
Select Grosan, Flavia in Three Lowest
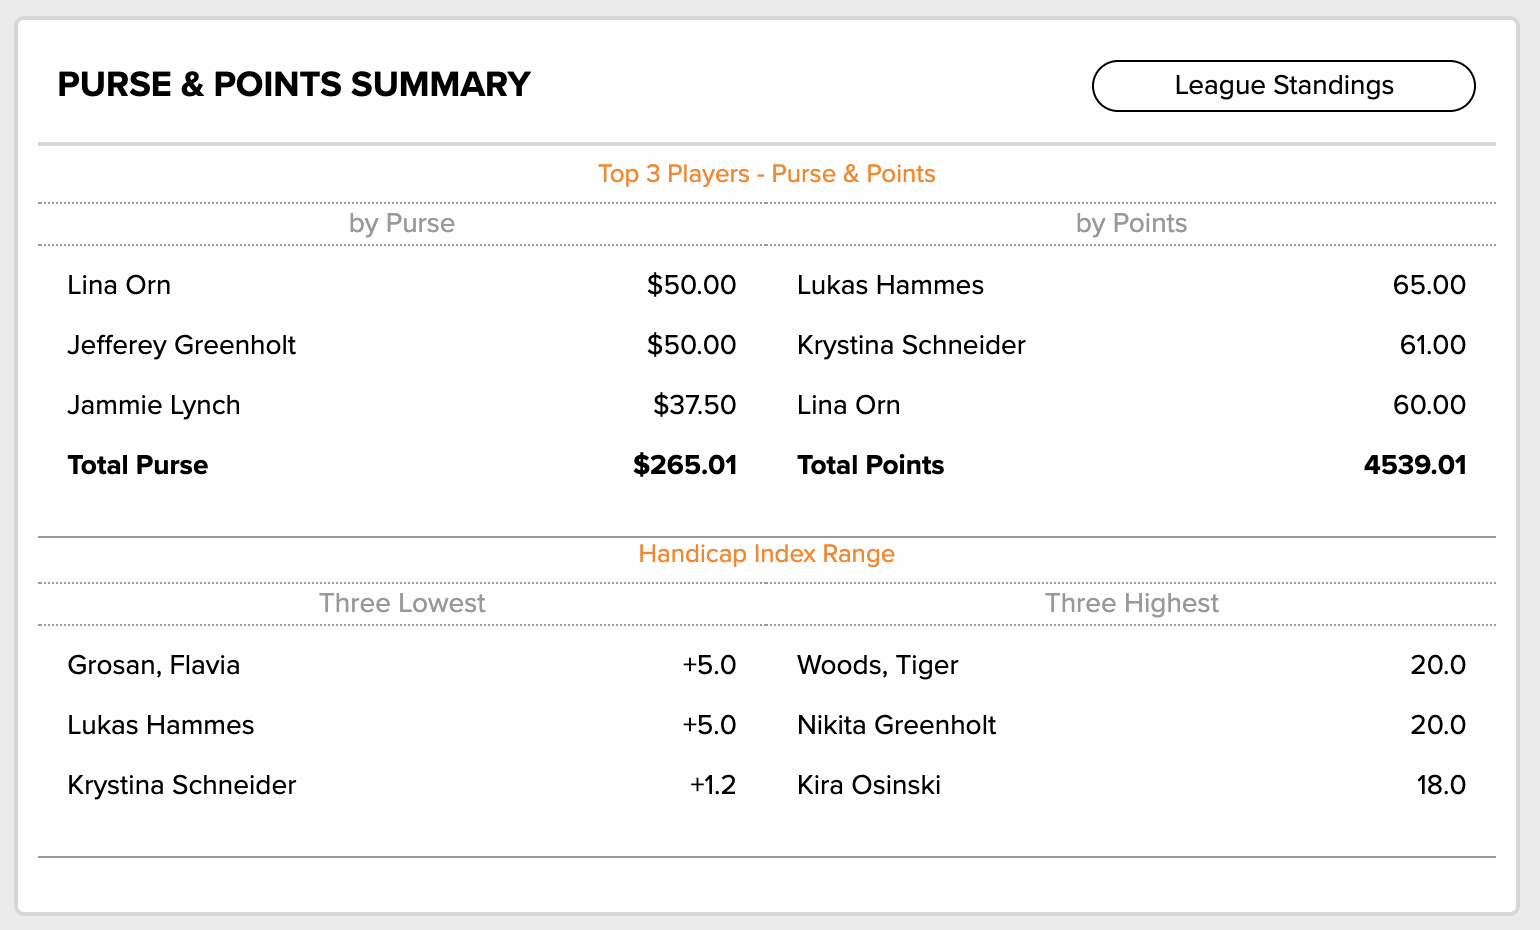pos(154,665)
